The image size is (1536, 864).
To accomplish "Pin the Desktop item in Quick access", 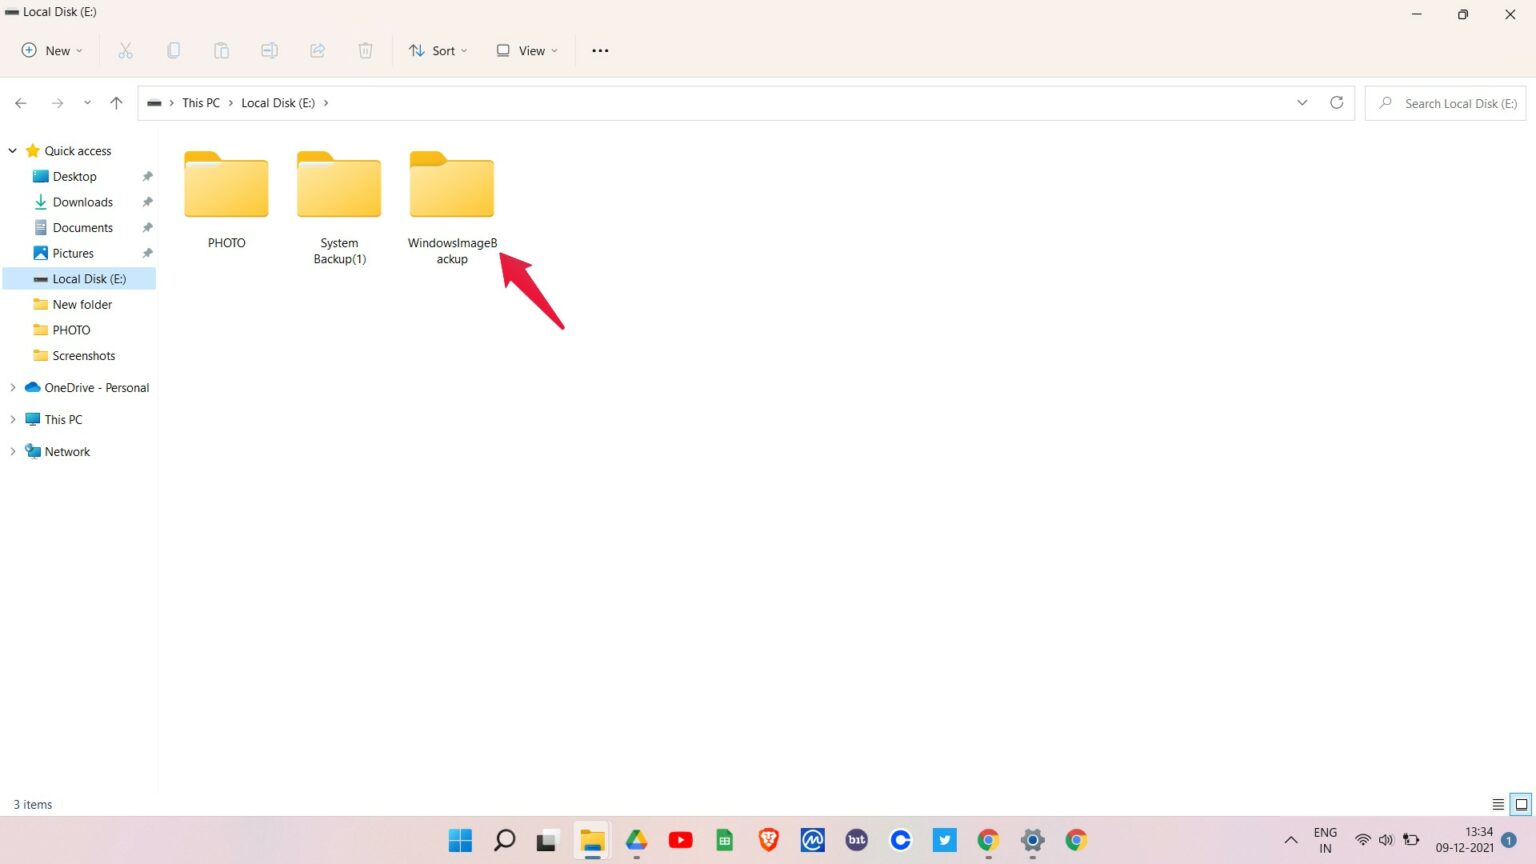I will tap(147, 176).
